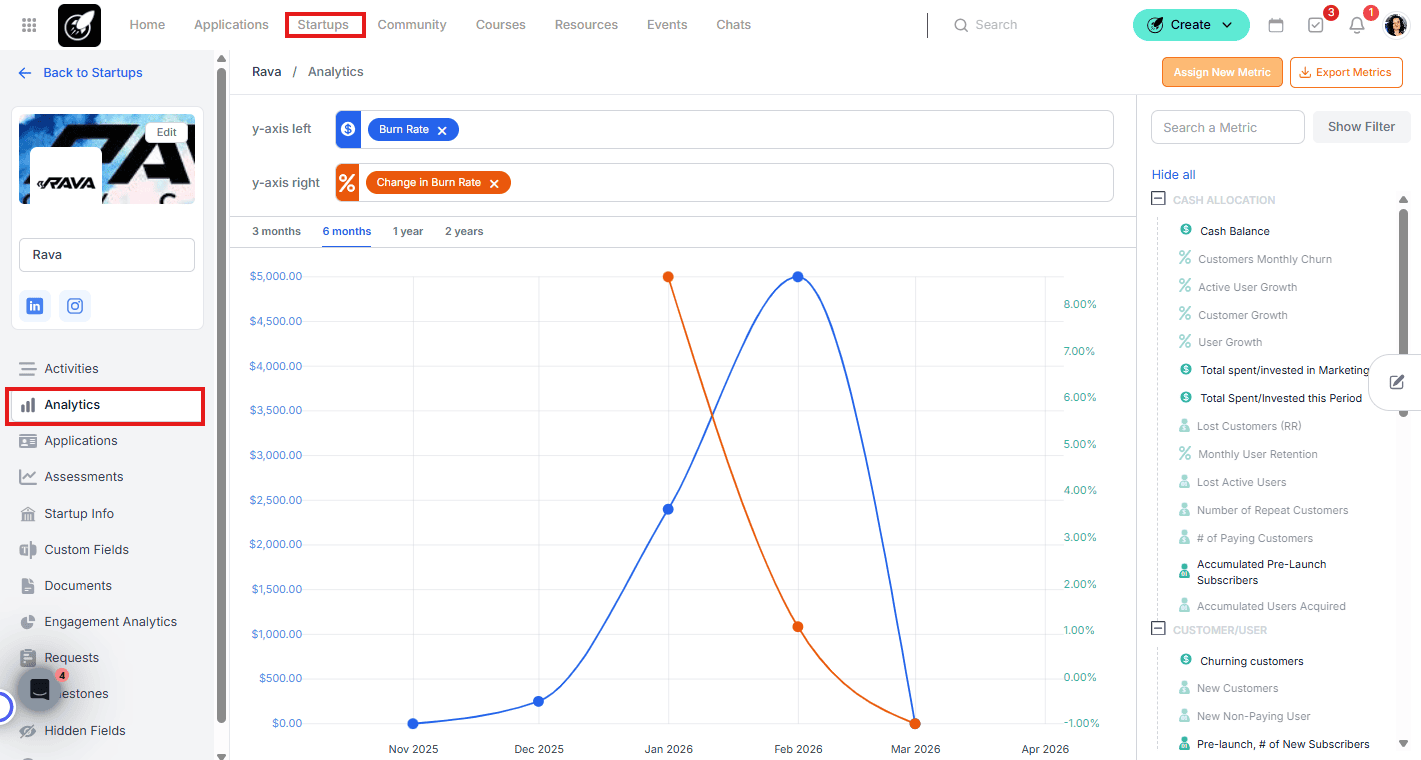1421x760 pixels.
Task: Open the Create dropdown
Action: click(1191, 24)
